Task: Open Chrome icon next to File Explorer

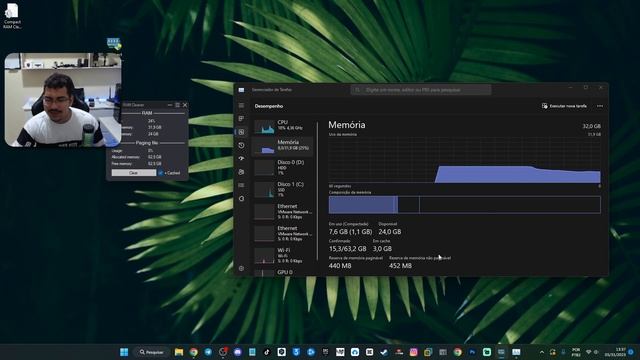Action: click(193, 352)
